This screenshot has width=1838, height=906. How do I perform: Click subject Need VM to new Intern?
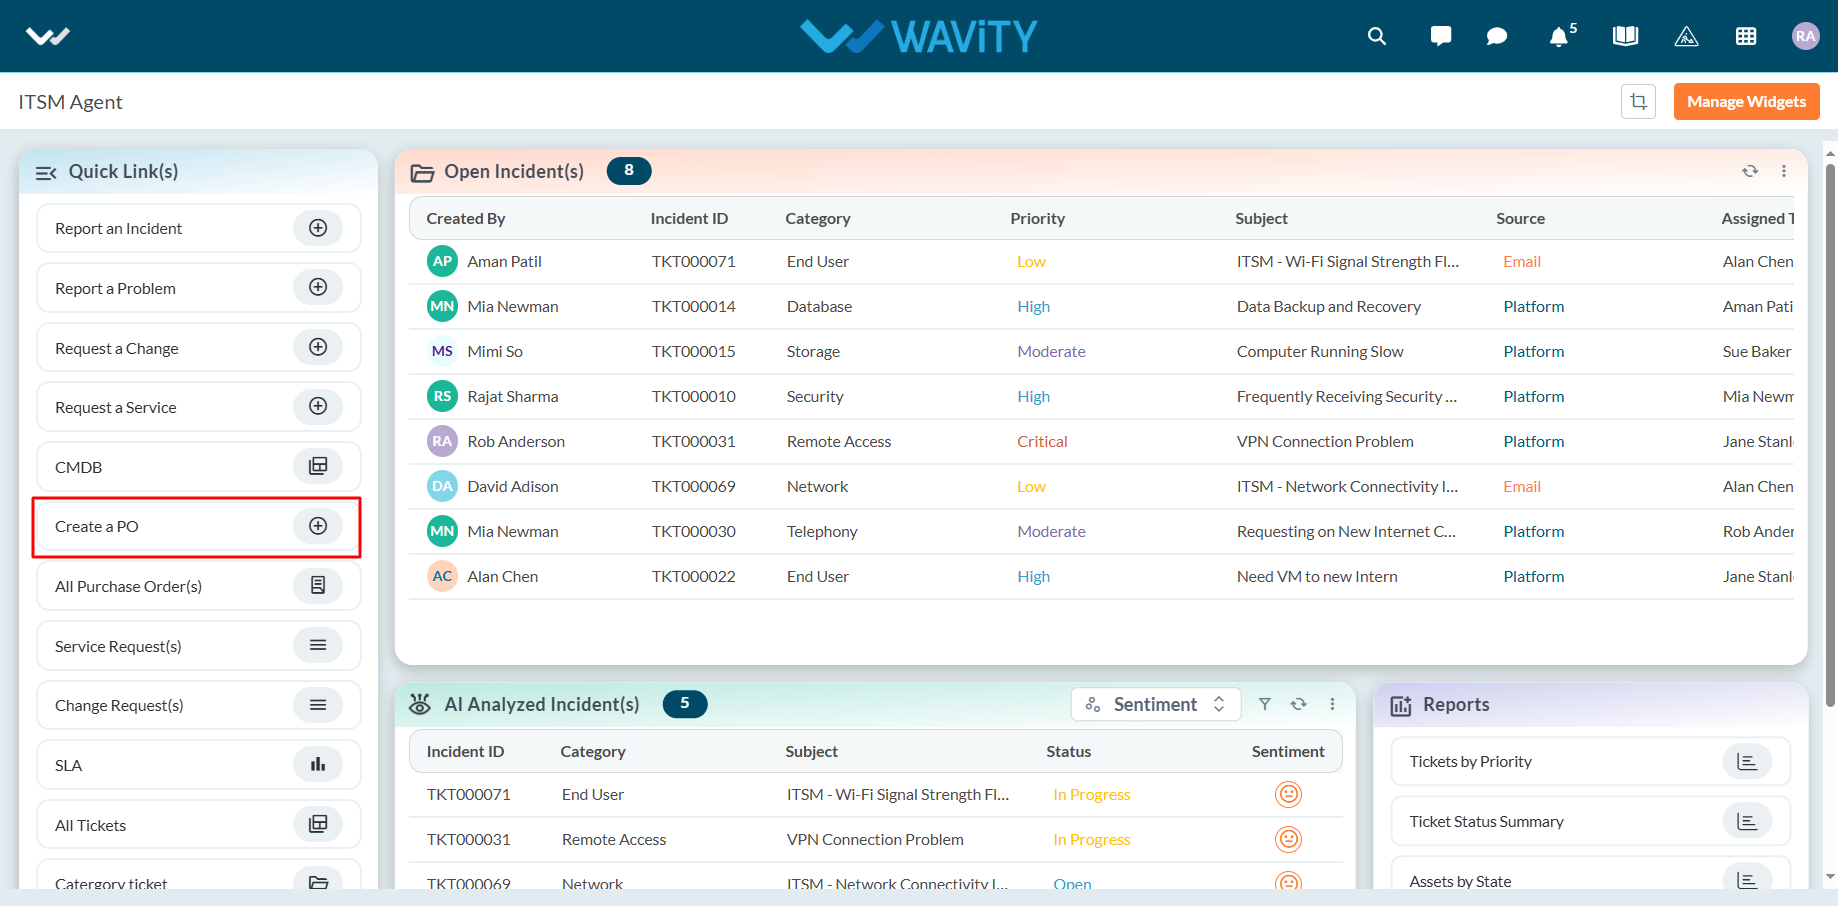[x=1317, y=576]
